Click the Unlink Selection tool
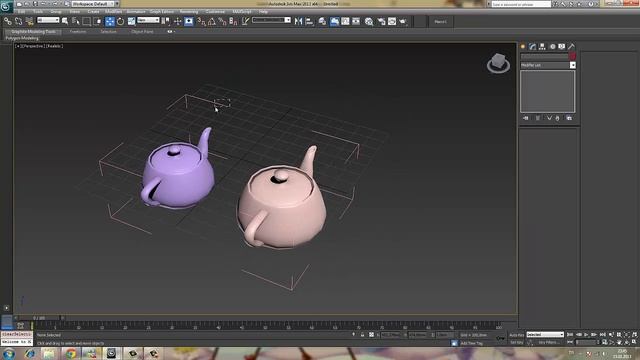 tap(19, 21)
